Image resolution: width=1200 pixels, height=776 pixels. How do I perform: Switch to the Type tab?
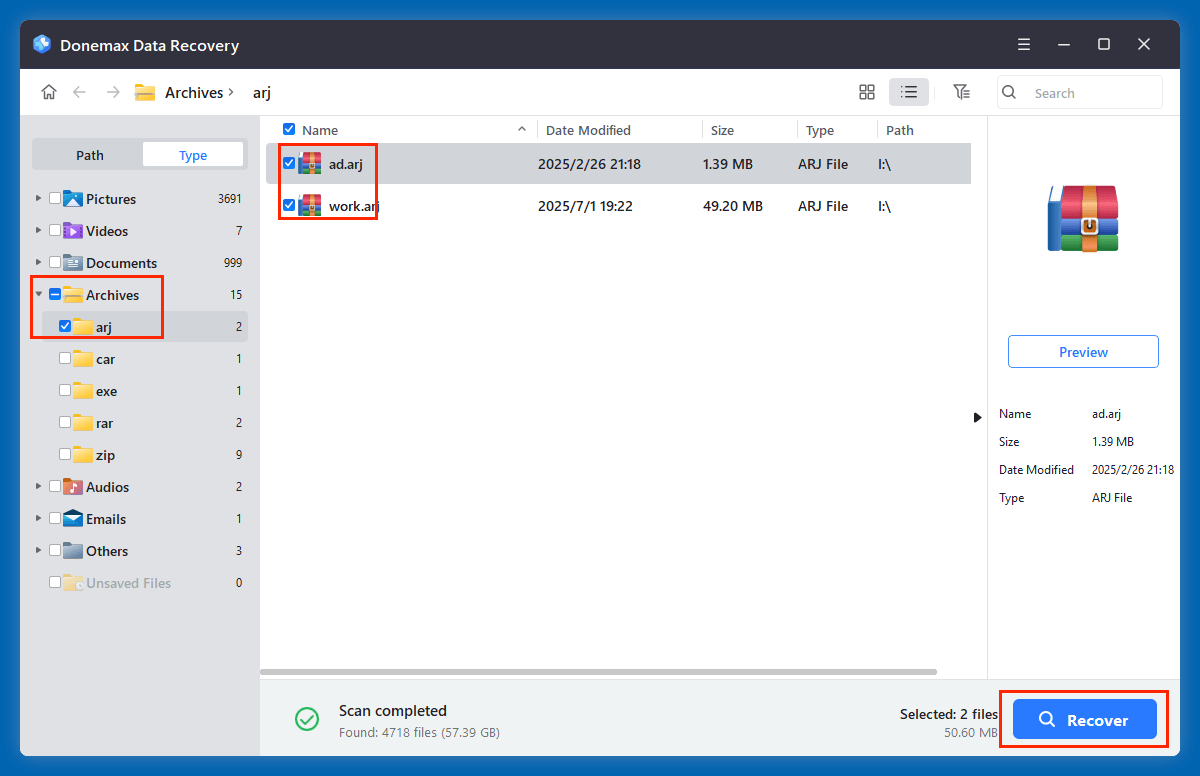[192, 154]
